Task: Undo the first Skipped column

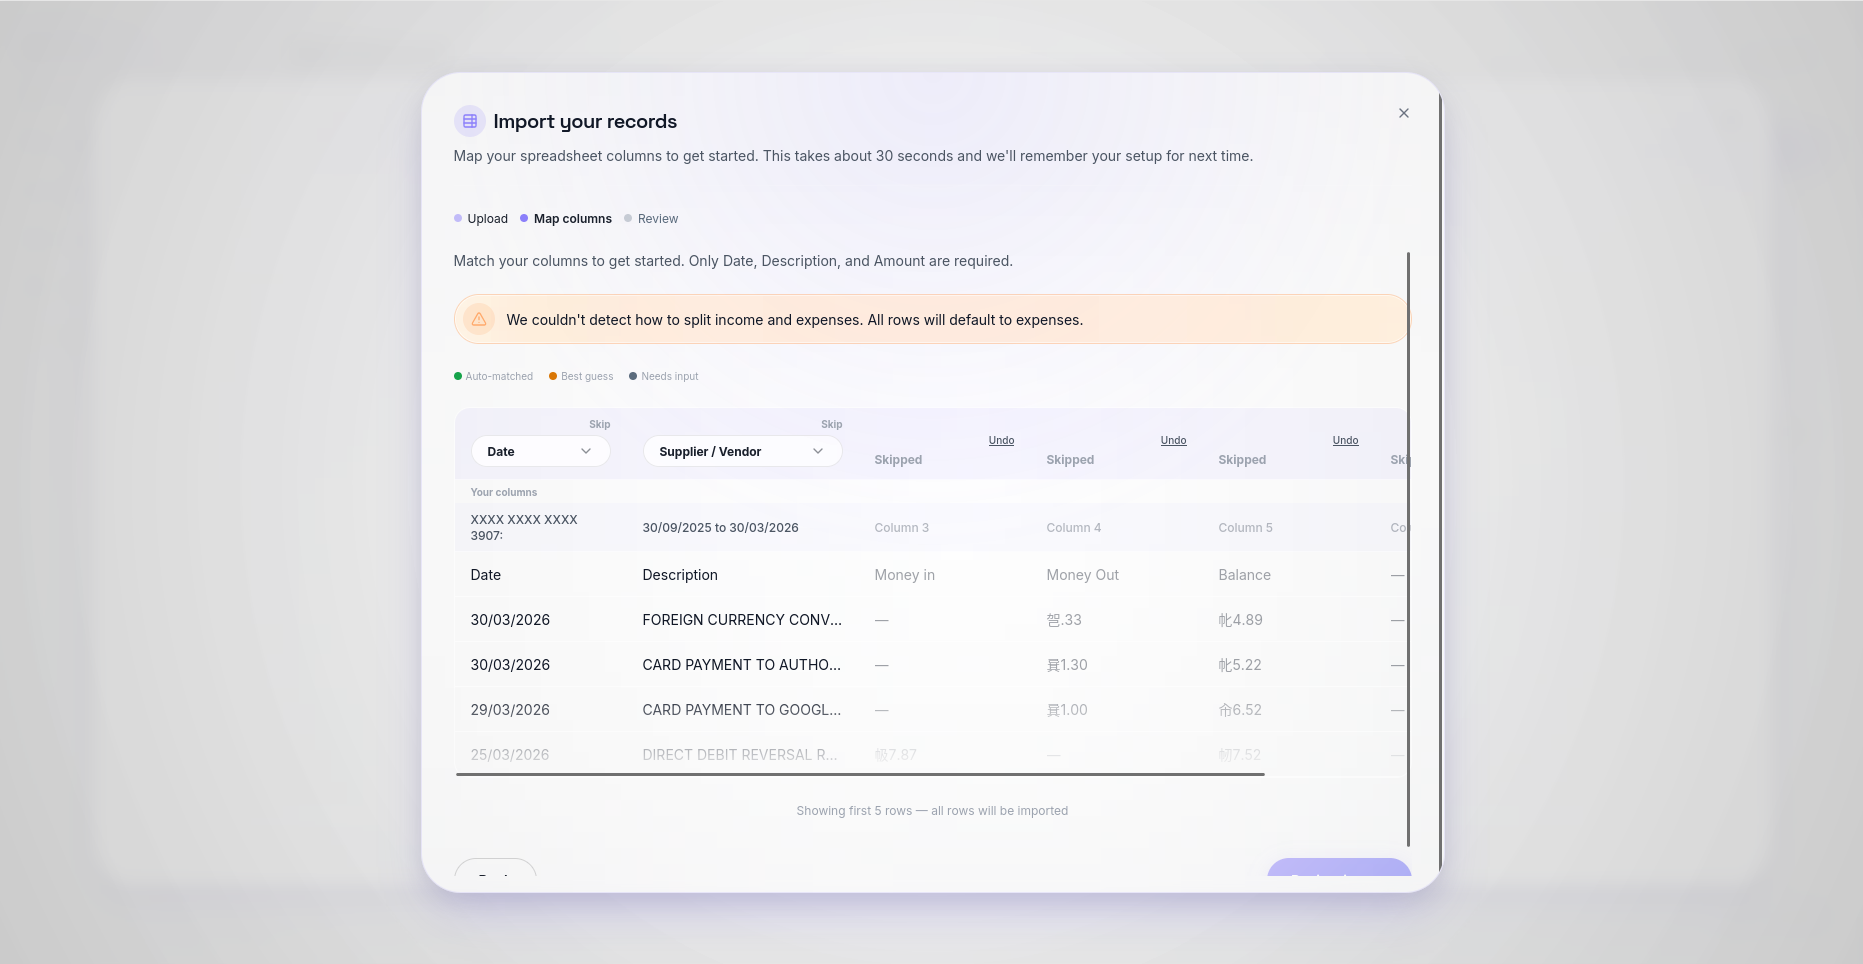Action: (x=1001, y=440)
